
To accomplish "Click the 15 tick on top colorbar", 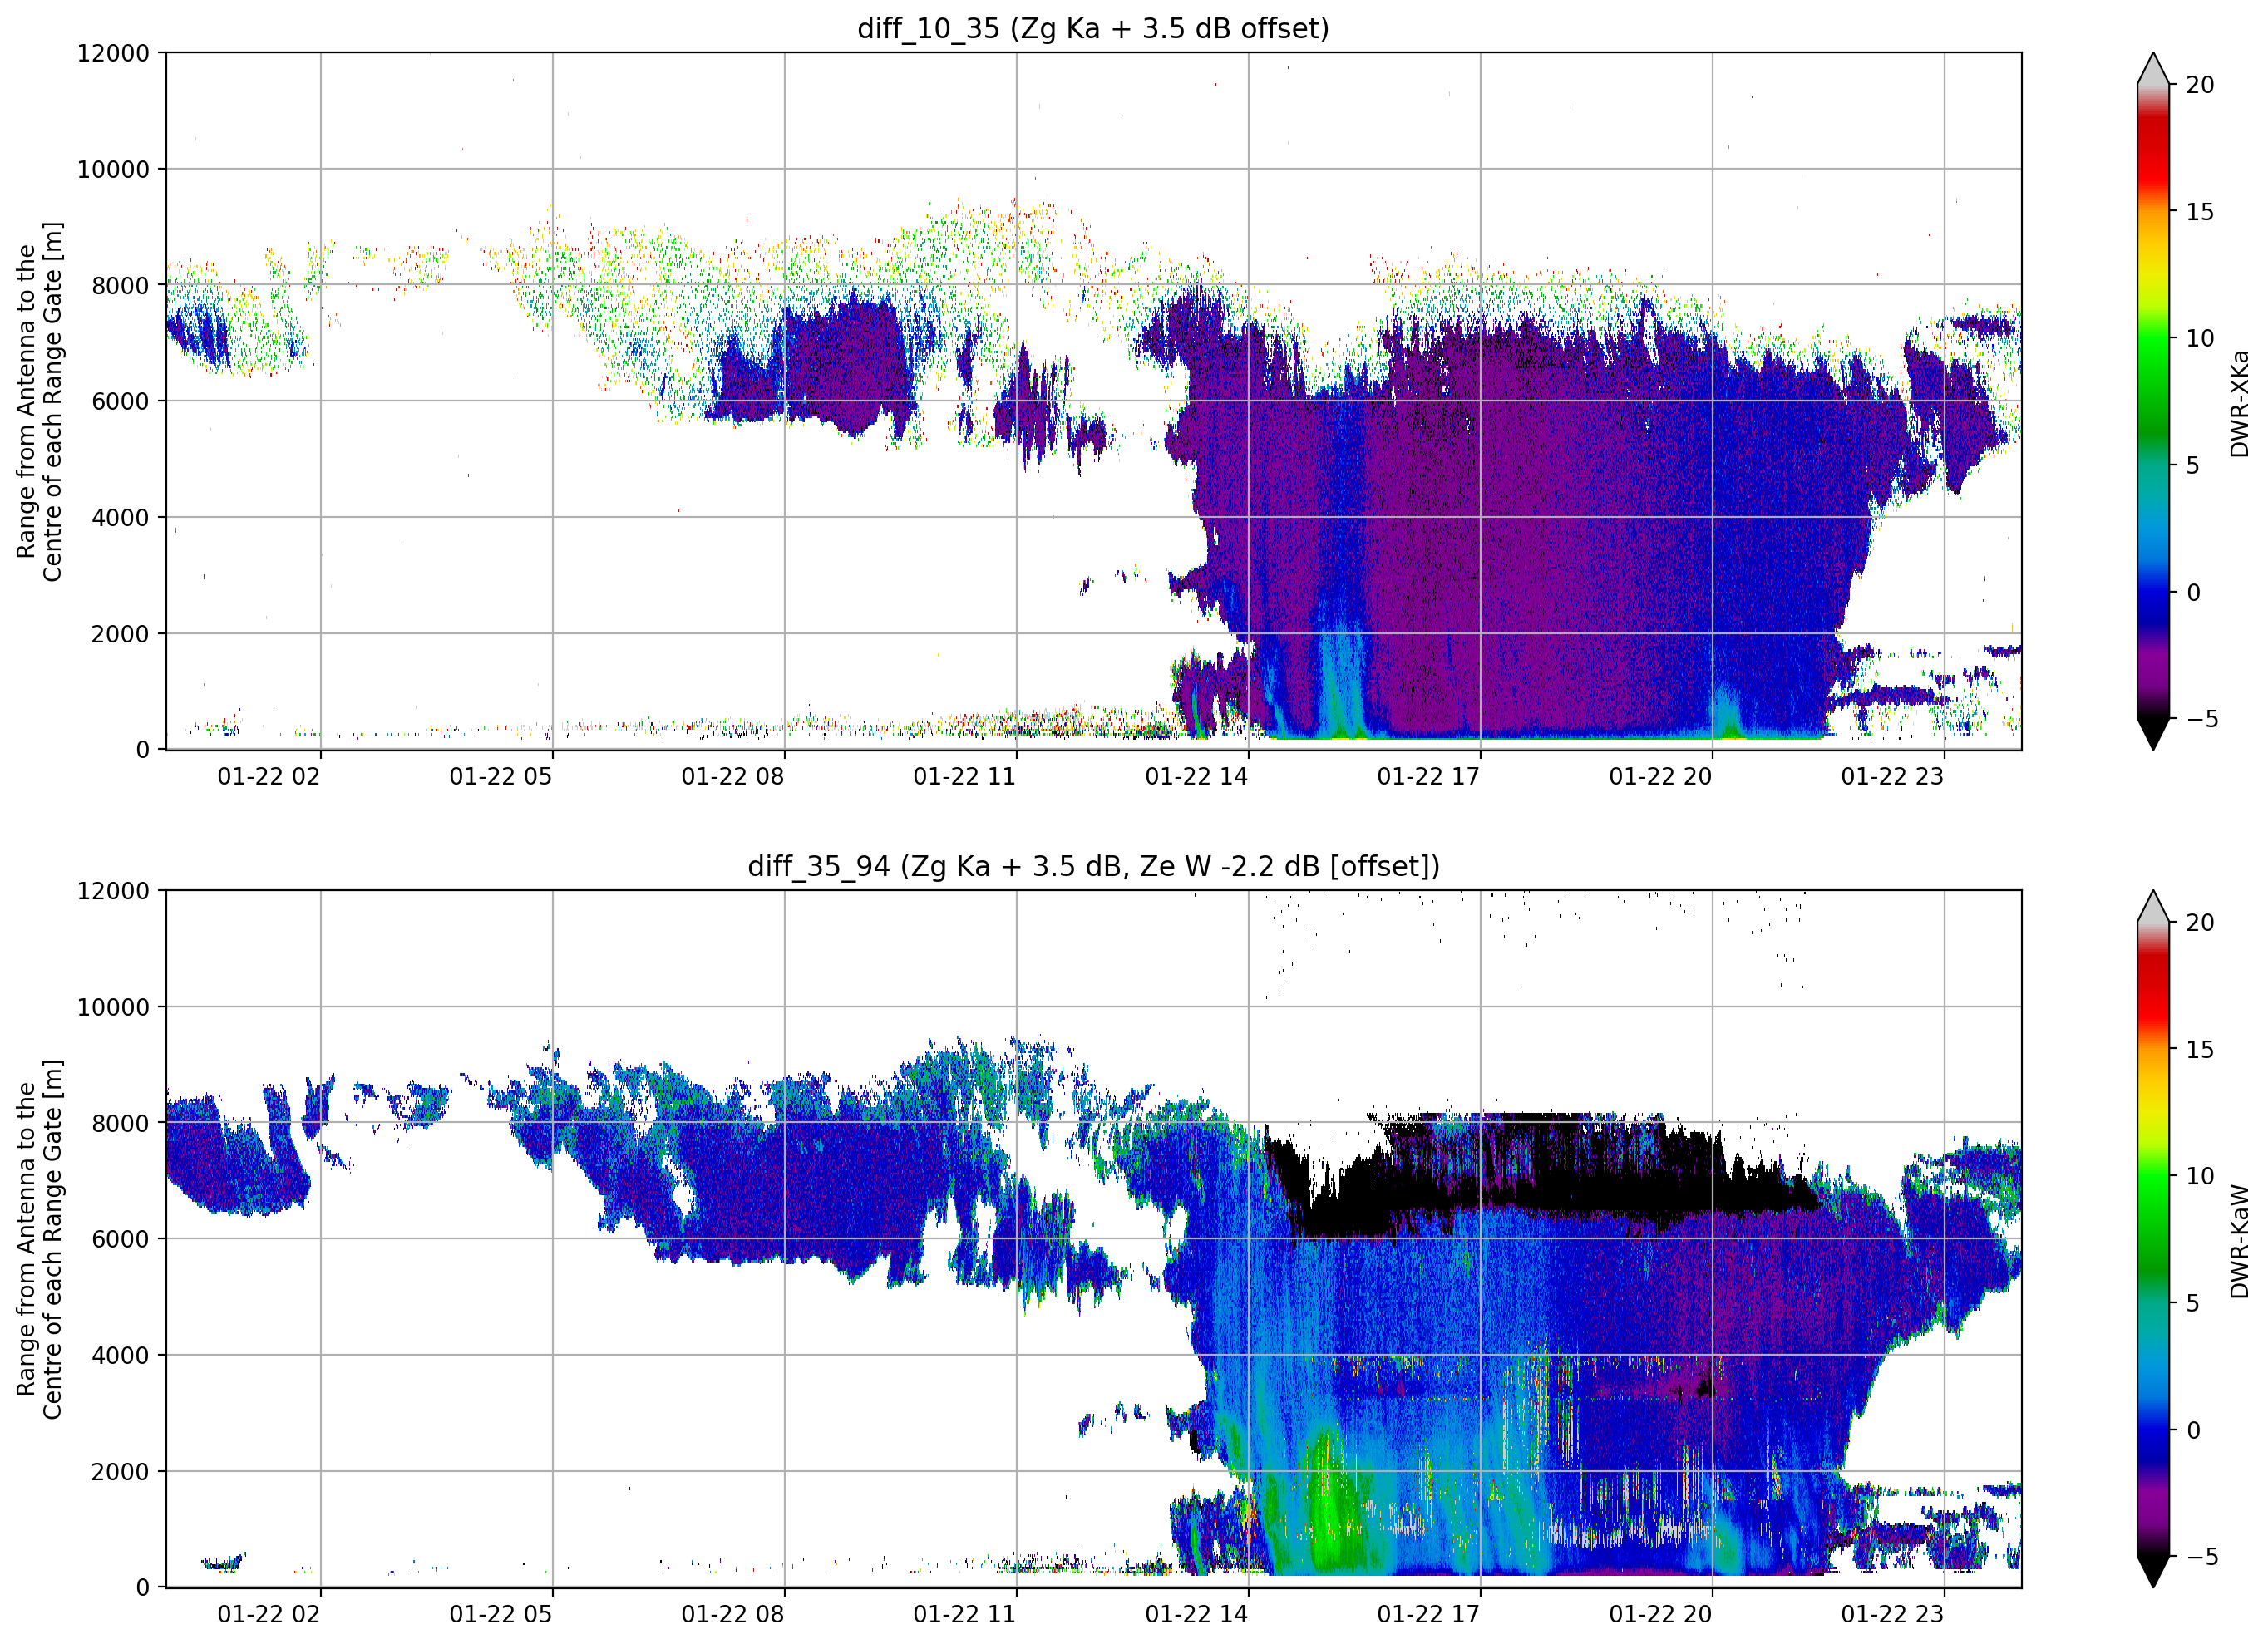I will (2199, 212).
